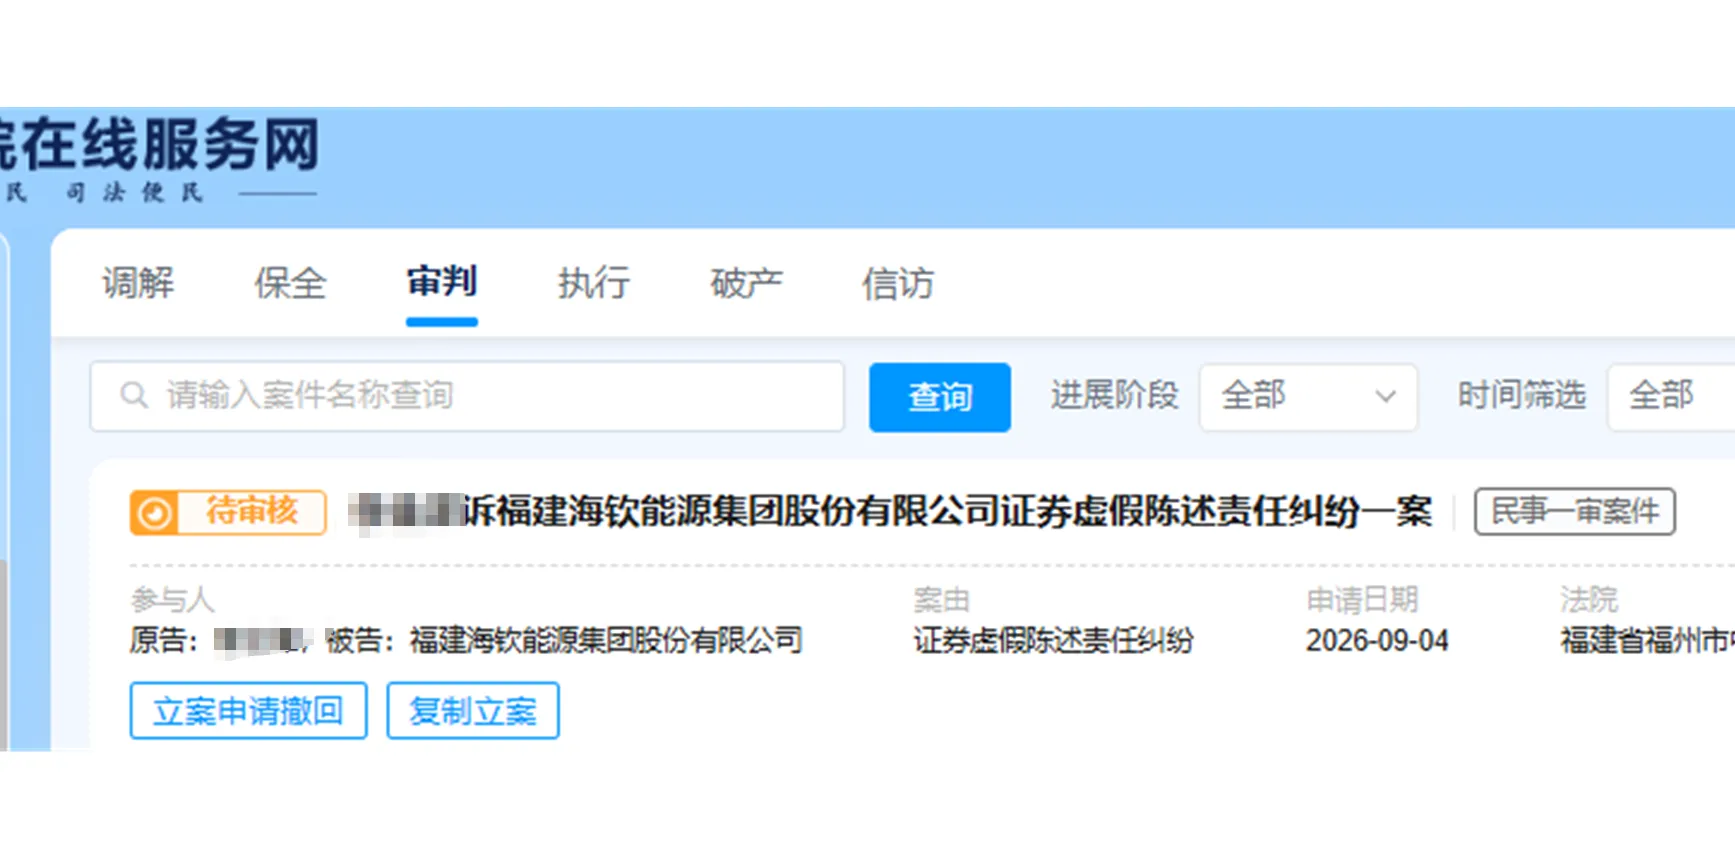Switch to the 信访 tab

(898, 283)
